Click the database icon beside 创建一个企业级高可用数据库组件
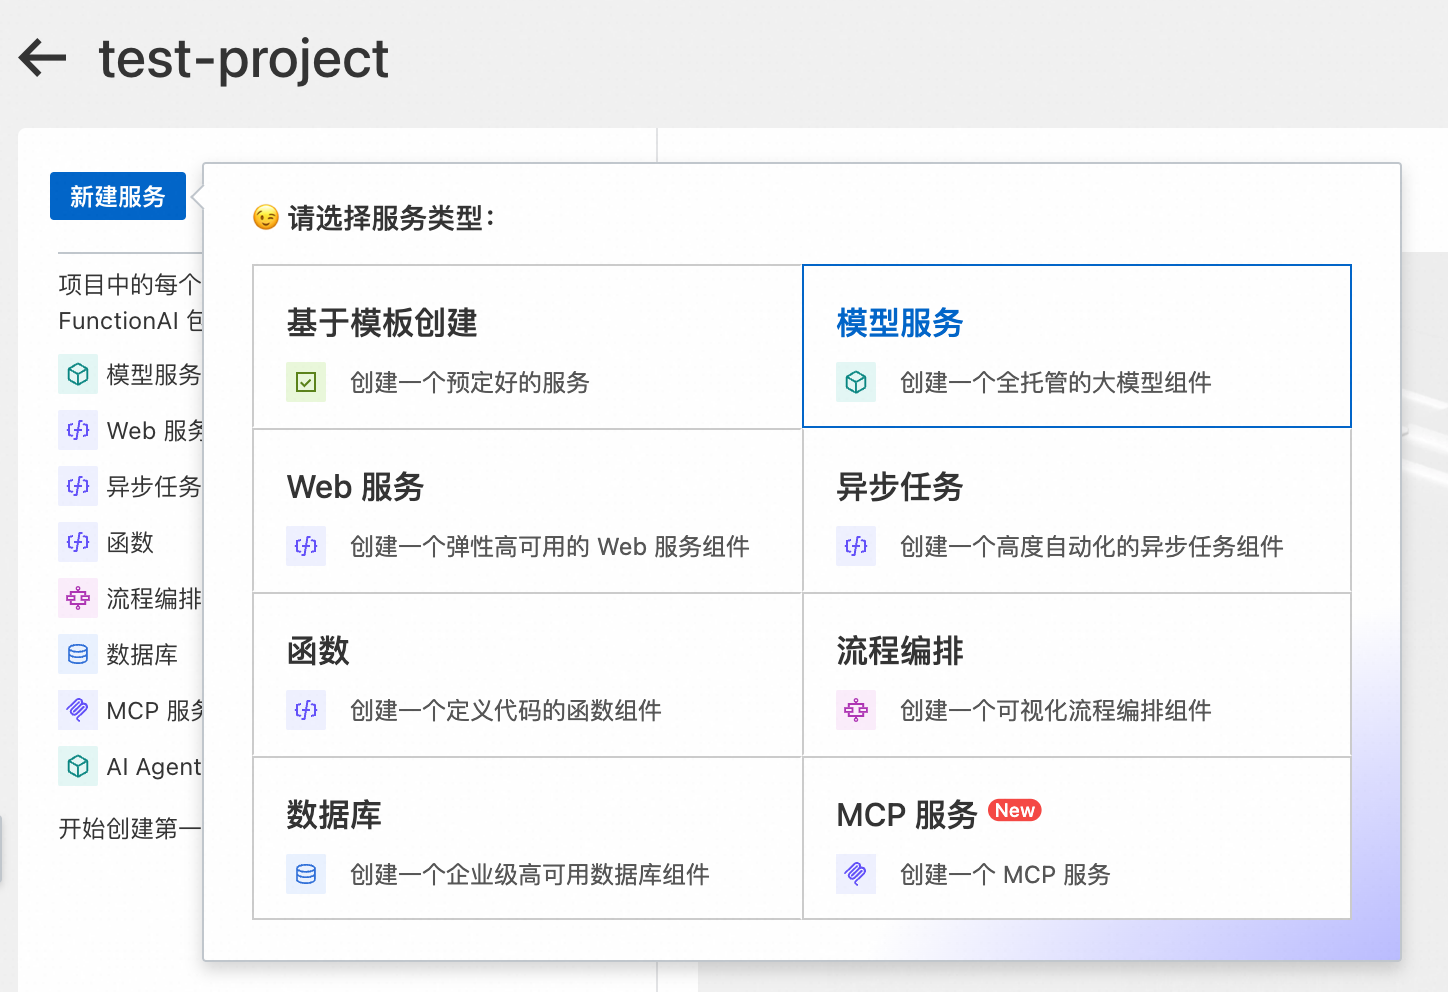This screenshot has height=992, width=1448. click(306, 874)
